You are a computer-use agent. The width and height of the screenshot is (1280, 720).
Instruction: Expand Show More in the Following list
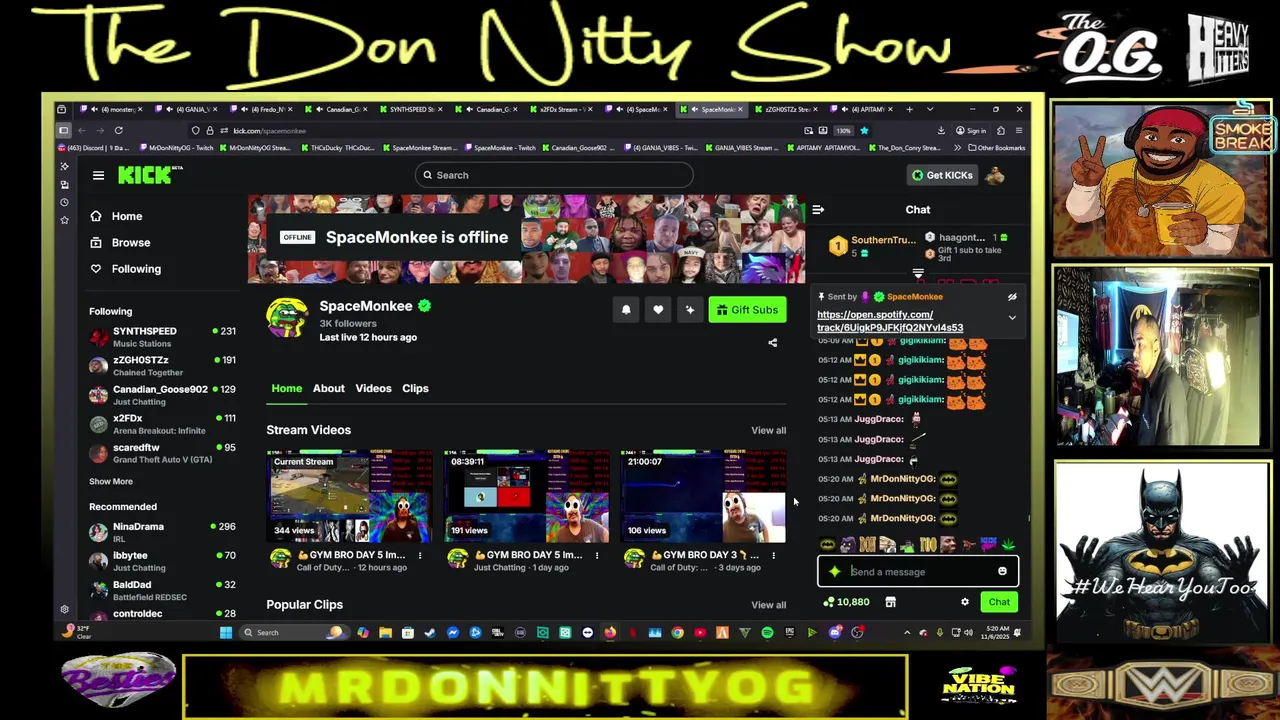click(x=110, y=481)
